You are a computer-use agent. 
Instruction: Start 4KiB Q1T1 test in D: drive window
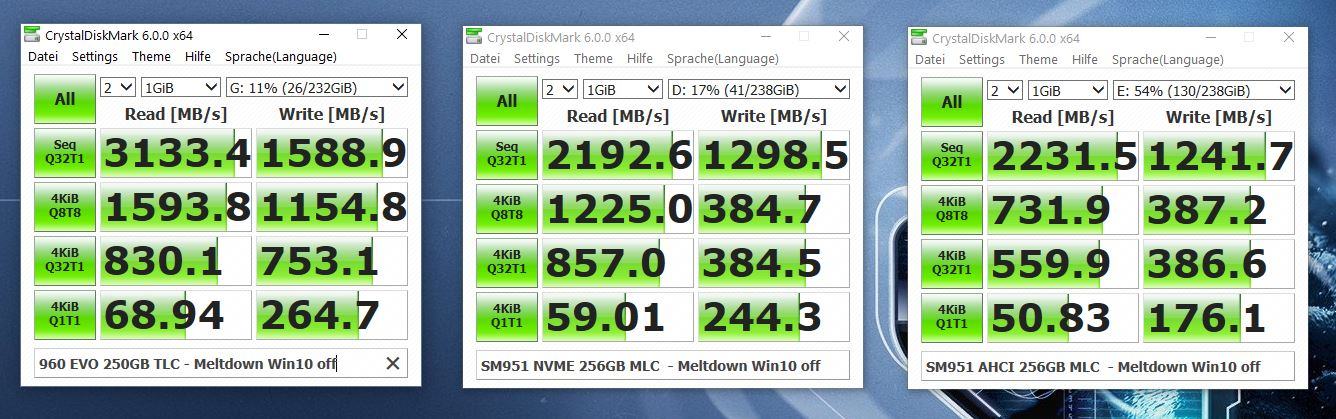507,317
